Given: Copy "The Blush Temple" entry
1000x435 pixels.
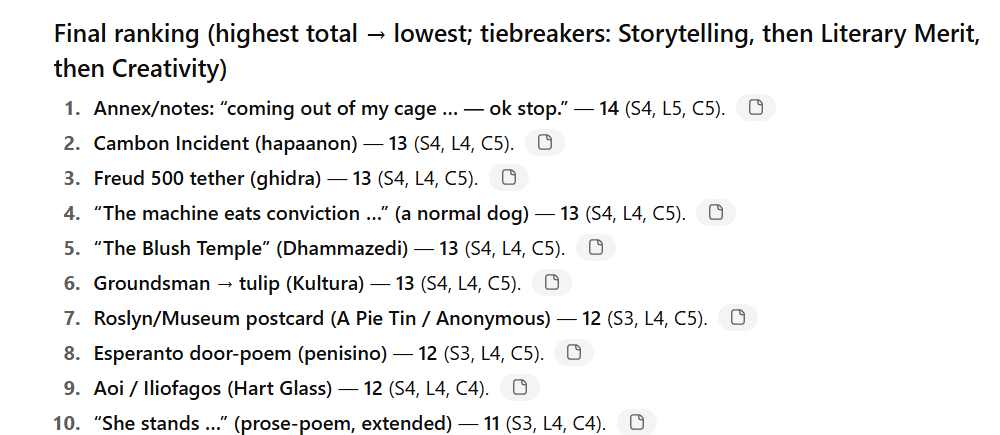Looking at the screenshot, I should [x=596, y=247].
